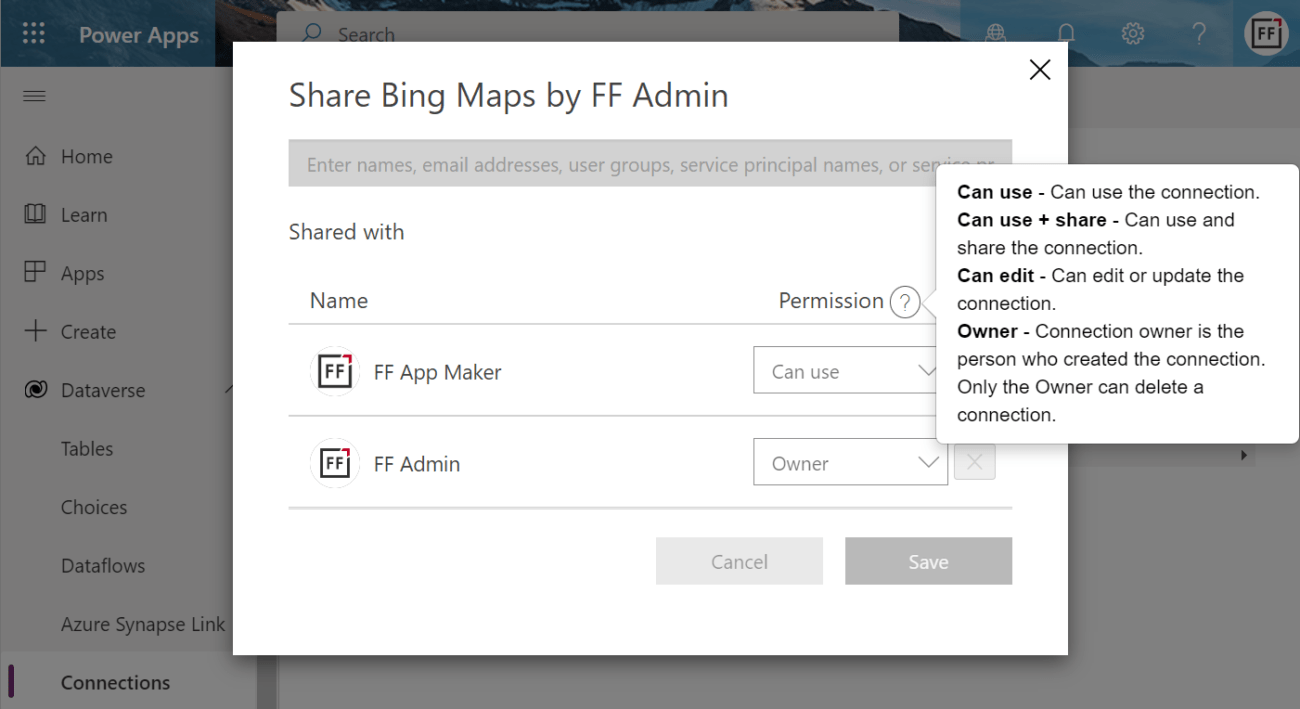Screen dimensions: 1300x709
Task: Open the settings gear
Action: 1132,33
